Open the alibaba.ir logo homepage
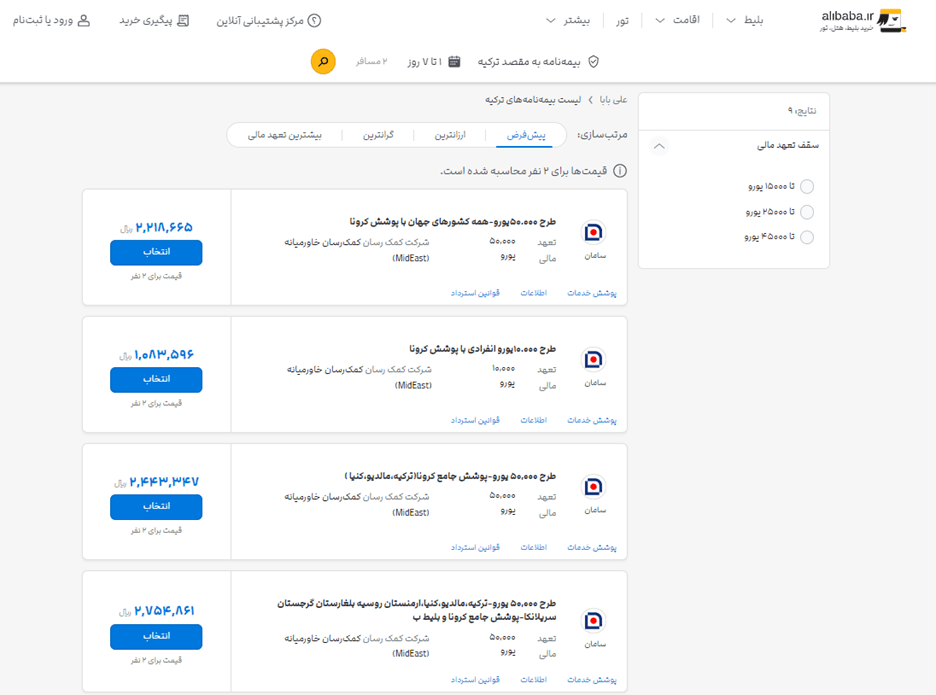 tap(863, 20)
